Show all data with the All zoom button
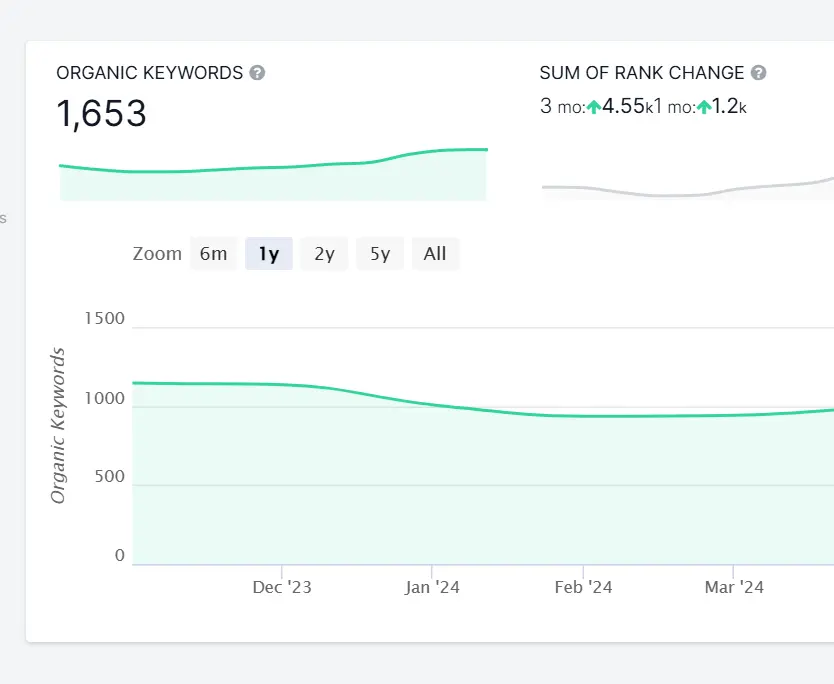Image resolution: width=834 pixels, height=684 pixels. tap(435, 254)
